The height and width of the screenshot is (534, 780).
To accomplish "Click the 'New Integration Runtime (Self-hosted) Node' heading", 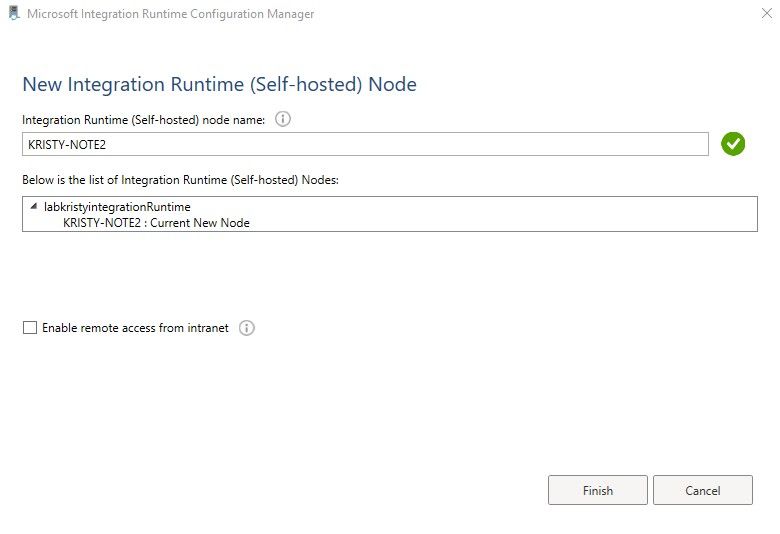I will (x=219, y=84).
